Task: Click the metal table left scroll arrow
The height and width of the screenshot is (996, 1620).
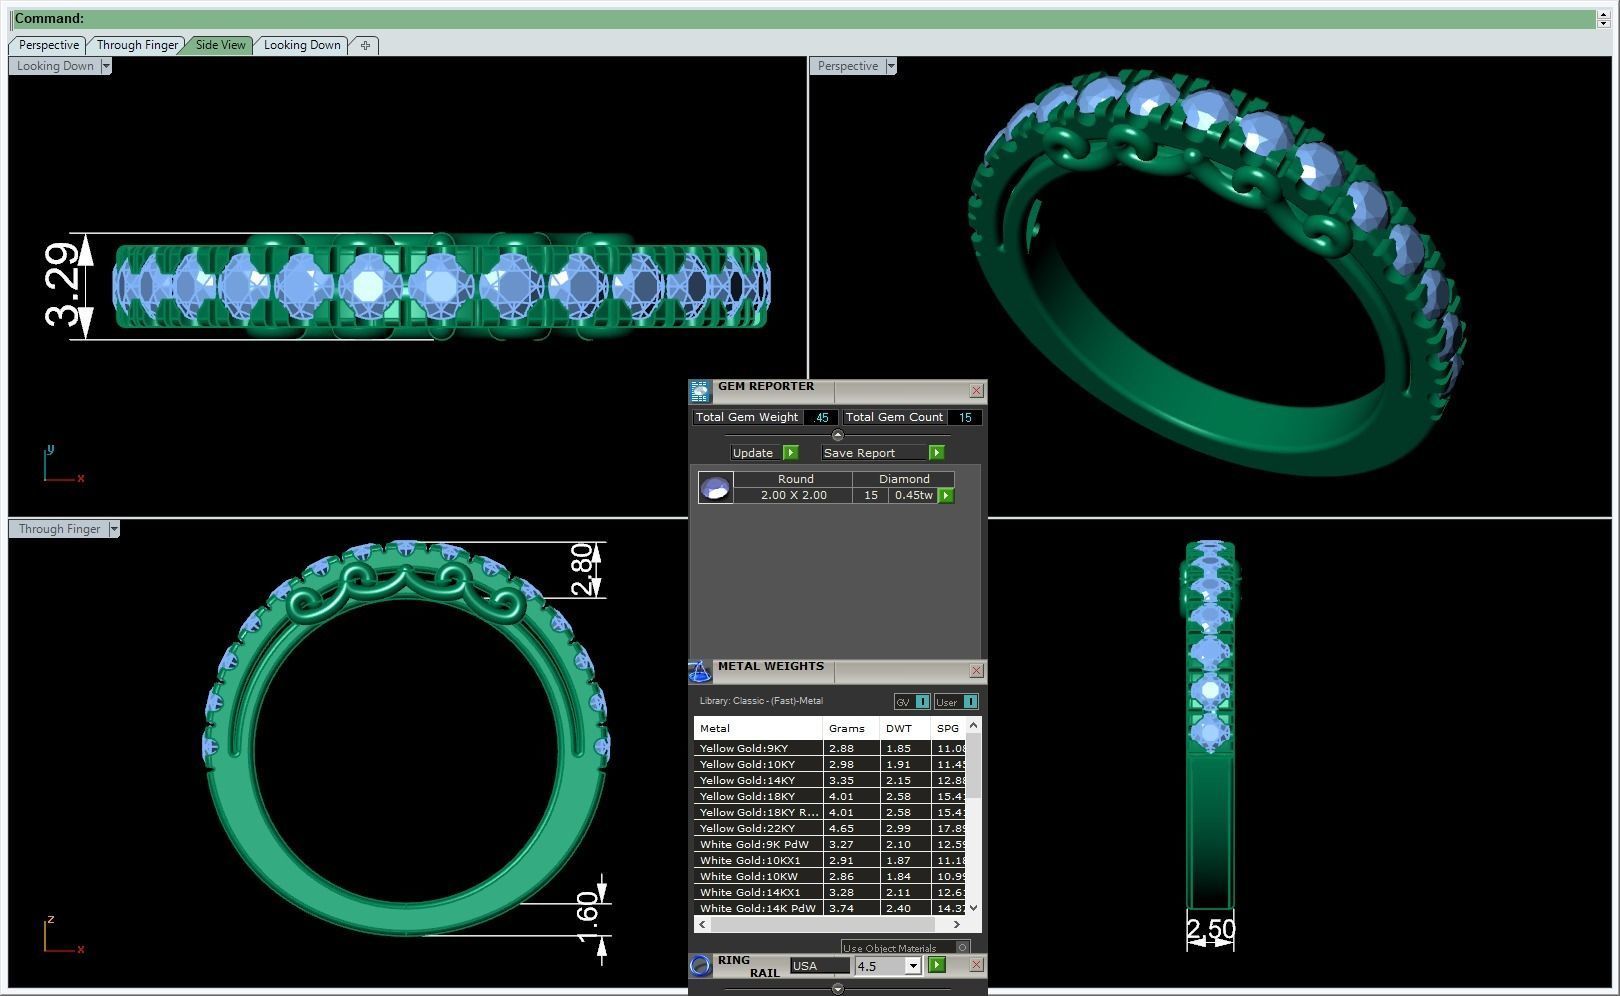Action: tap(703, 925)
